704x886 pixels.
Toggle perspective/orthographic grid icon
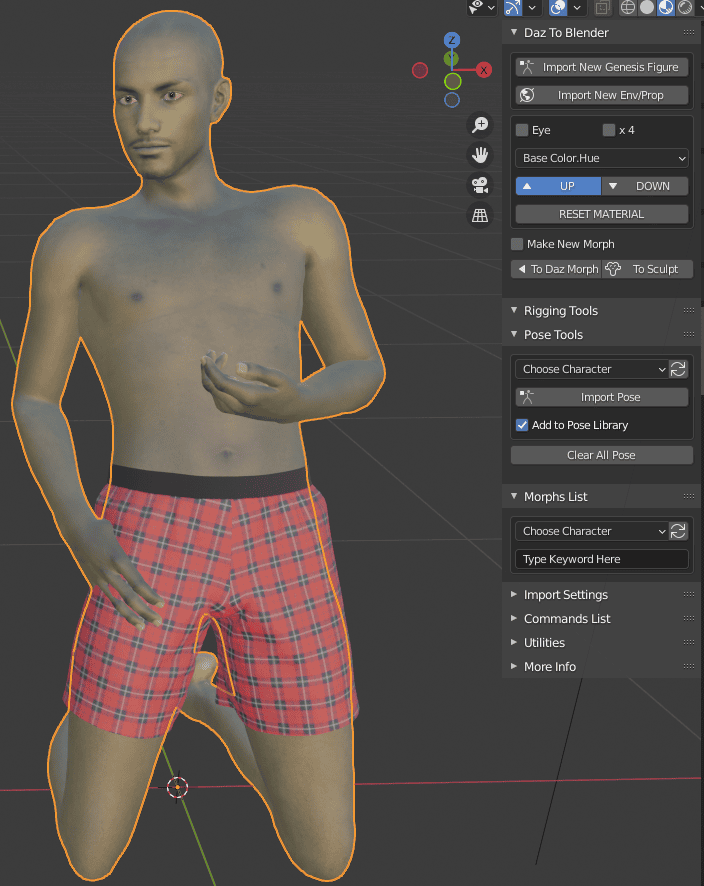[480, 215]
